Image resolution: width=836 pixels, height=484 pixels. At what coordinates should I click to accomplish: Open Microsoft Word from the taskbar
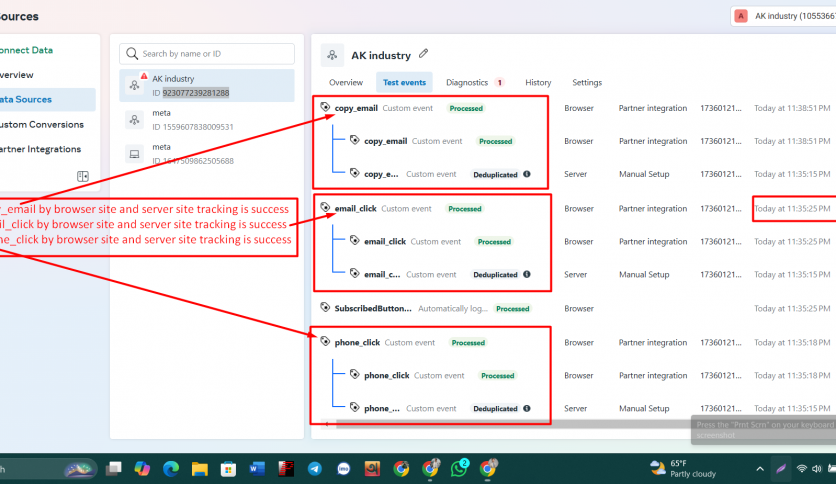(x=257, y=469)
